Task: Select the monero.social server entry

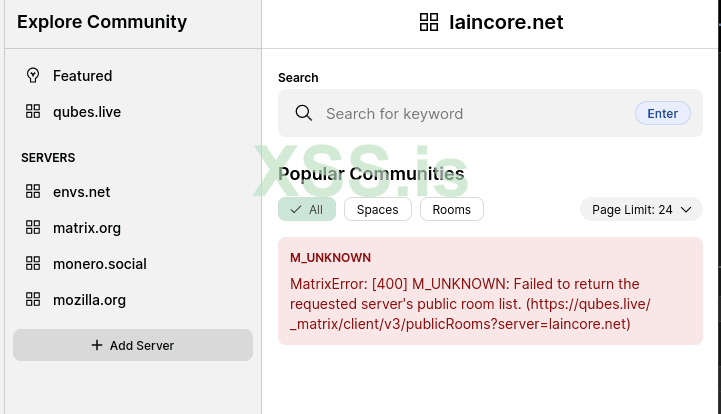Action: tap(100, 264)
